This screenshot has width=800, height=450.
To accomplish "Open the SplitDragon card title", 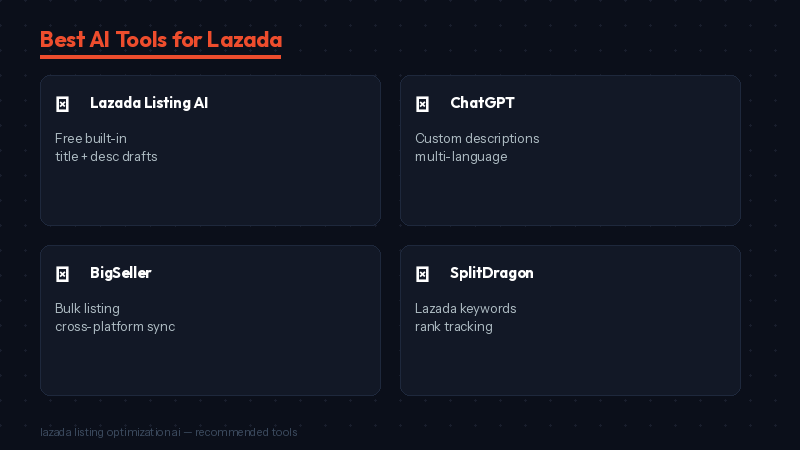I will click(x=492, y=273).
